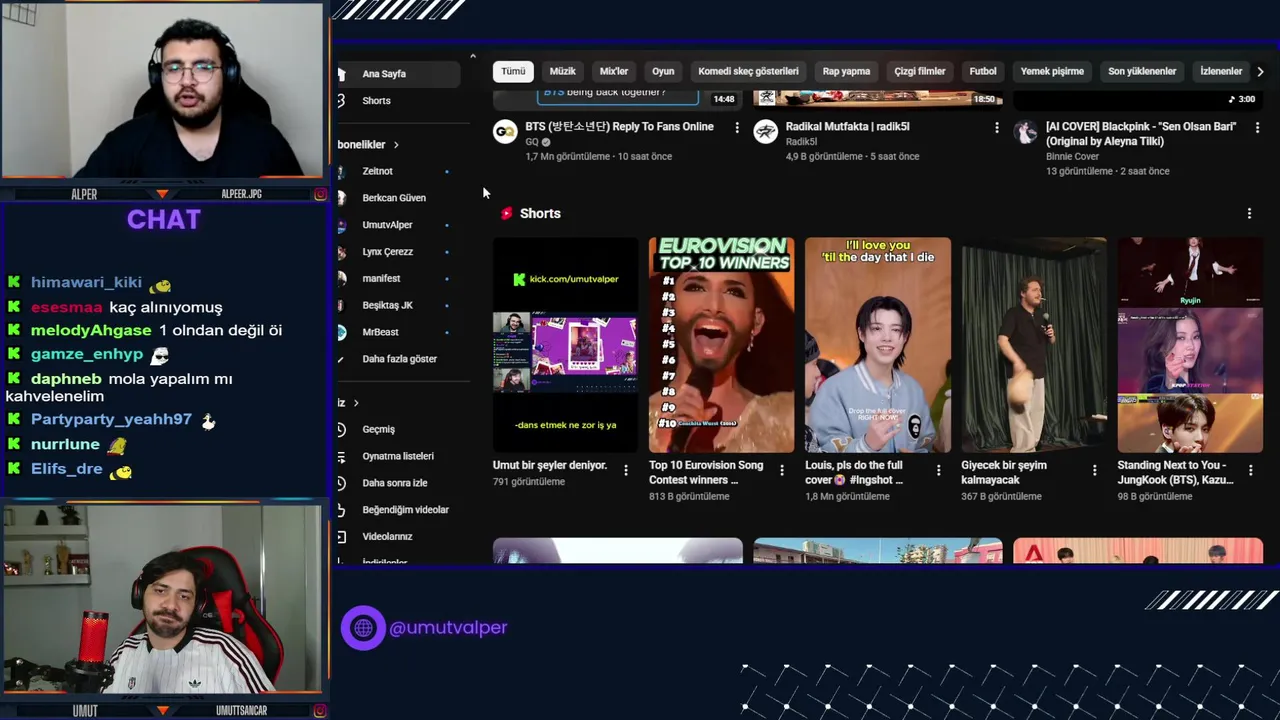Click the red Shorts logo icon

tap(506, 213)
